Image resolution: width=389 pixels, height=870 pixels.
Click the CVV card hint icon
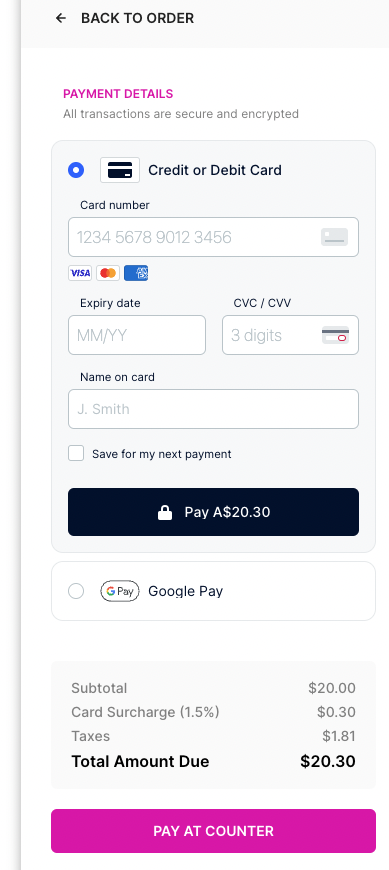click(x=335, y=335)
